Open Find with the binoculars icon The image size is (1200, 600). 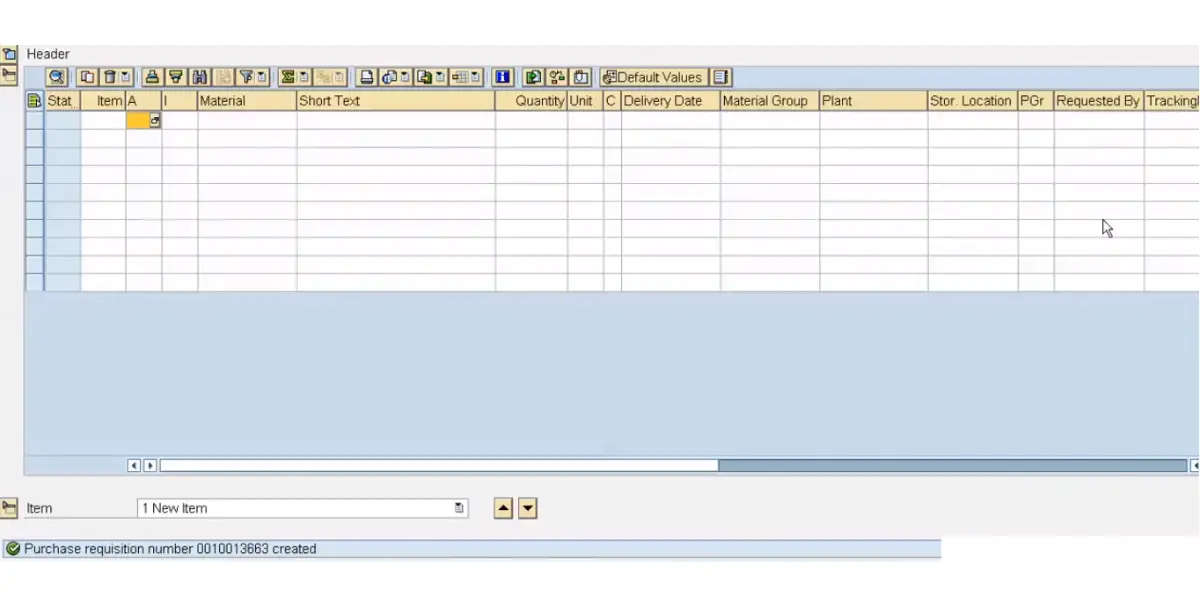[x=199, y=77]
